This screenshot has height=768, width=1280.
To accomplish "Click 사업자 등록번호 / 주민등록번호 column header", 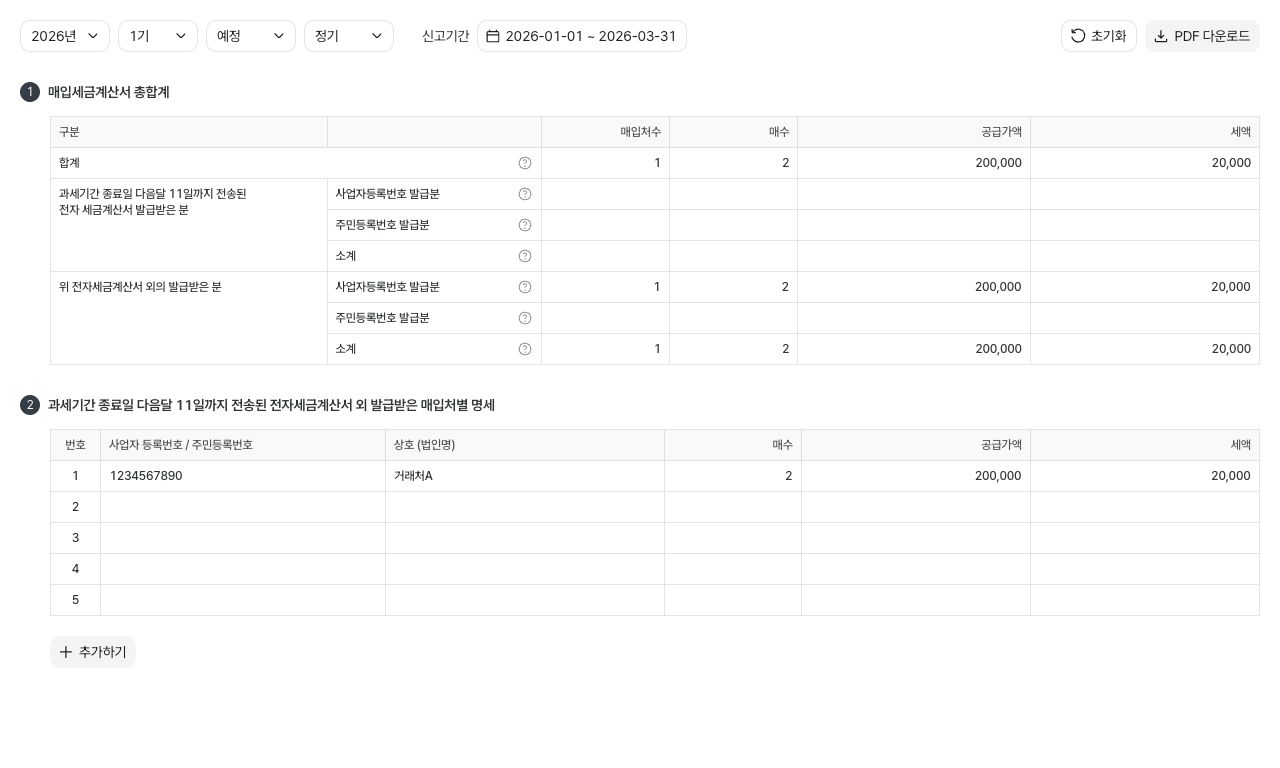I will tap(243, 445).
